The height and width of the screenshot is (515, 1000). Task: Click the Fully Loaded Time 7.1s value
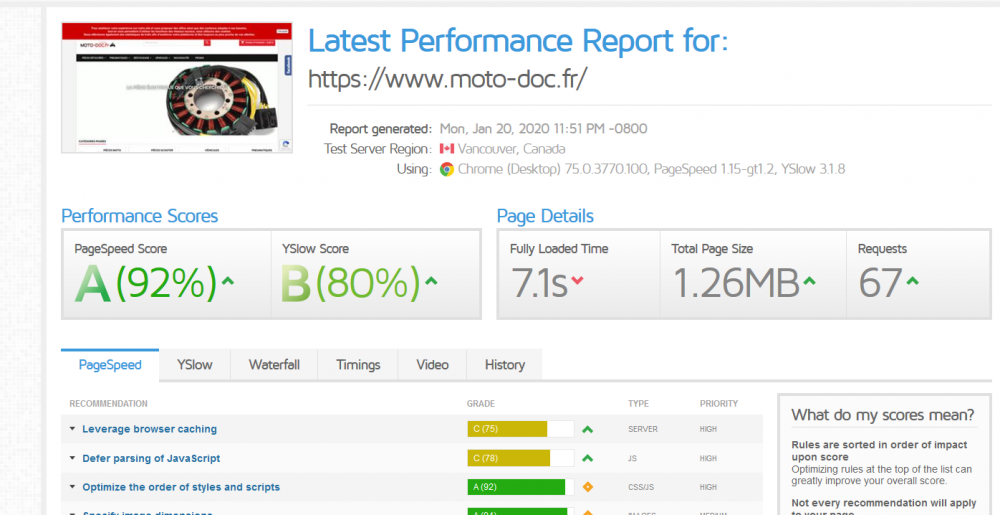coord(539,283)
